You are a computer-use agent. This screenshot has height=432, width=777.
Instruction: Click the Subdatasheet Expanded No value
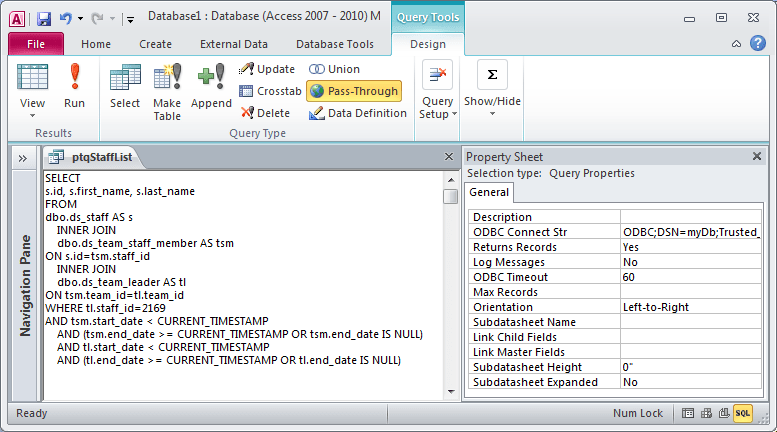tap(691, 382)
